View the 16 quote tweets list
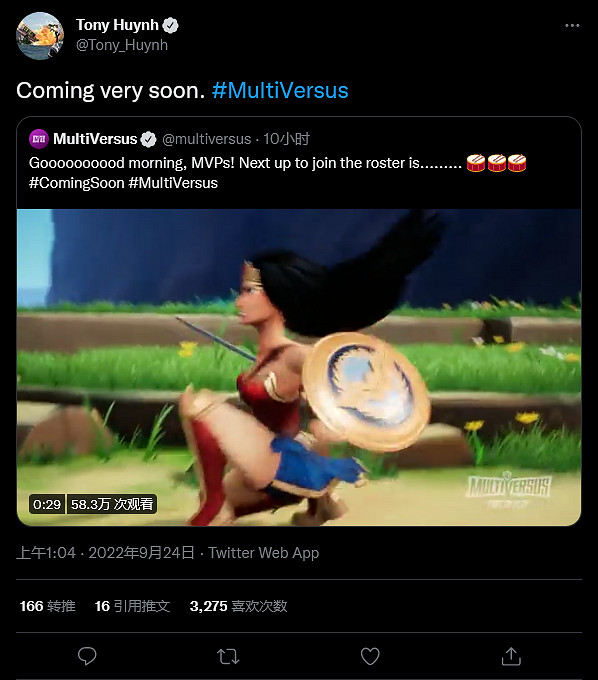Image resolution: width=598 pixels, height=680 pixels. [132, 606]
